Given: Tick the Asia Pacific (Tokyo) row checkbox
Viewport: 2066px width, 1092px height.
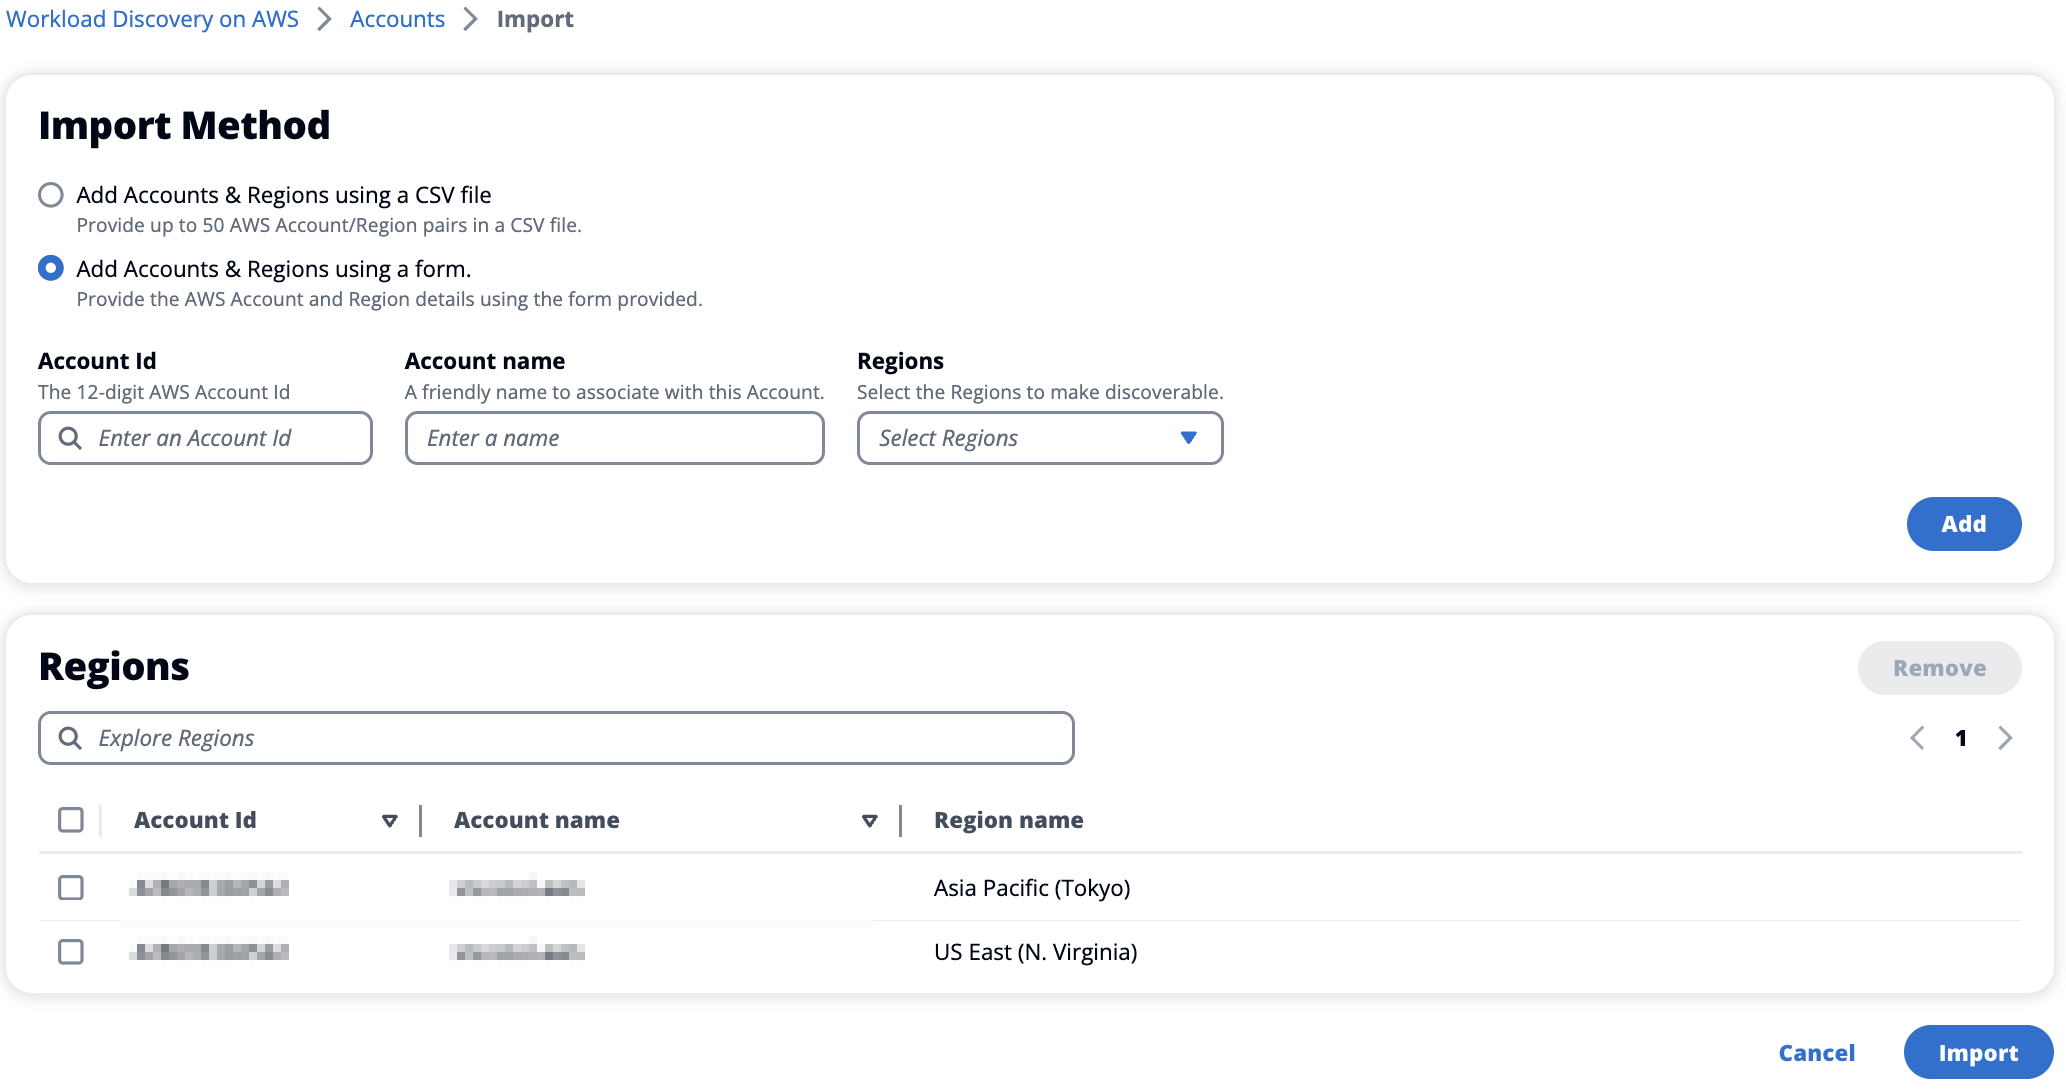Looking at the screenshot, I should click(71, 888).
